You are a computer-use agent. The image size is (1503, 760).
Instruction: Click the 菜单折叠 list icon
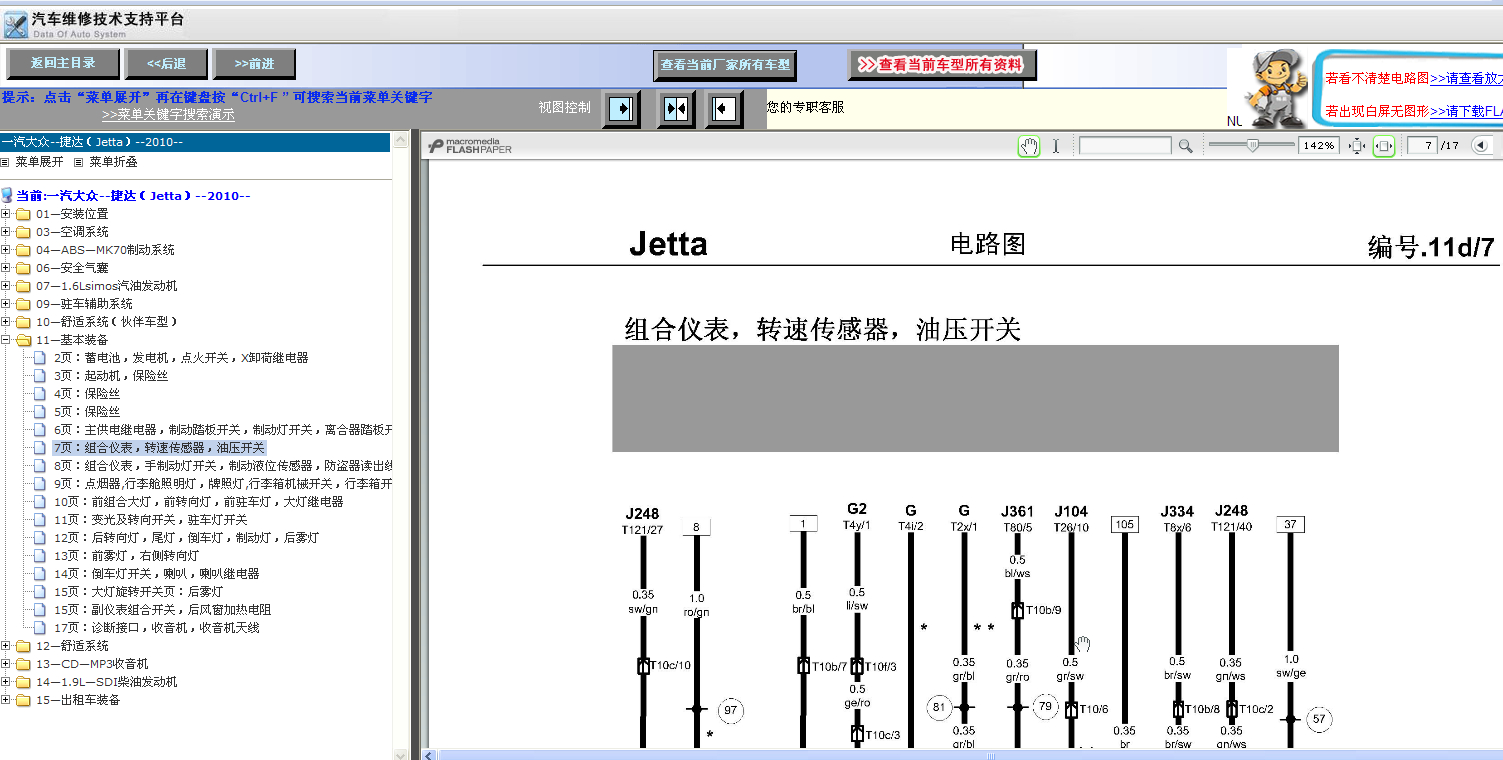coord(79,161)
